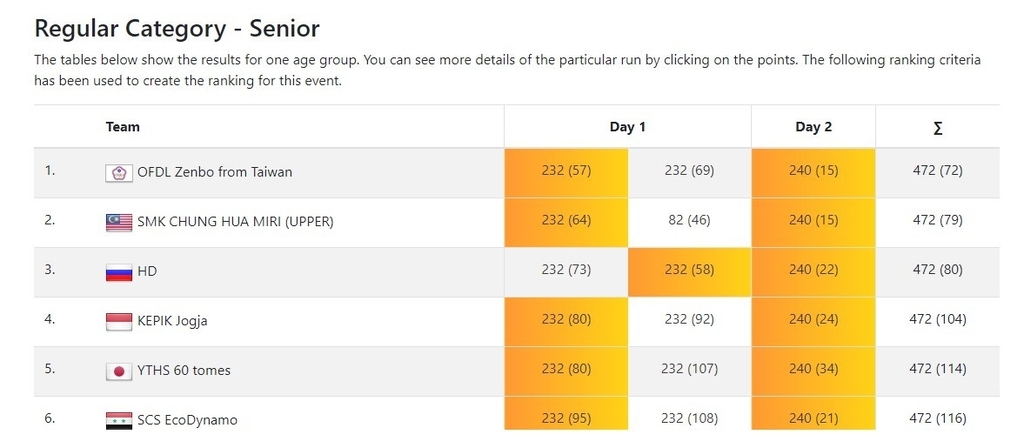Click the Taiwan flag icon beside OFDL Zenbo
The width and height of the screenshot is (1024, 448).
[118, 172]
